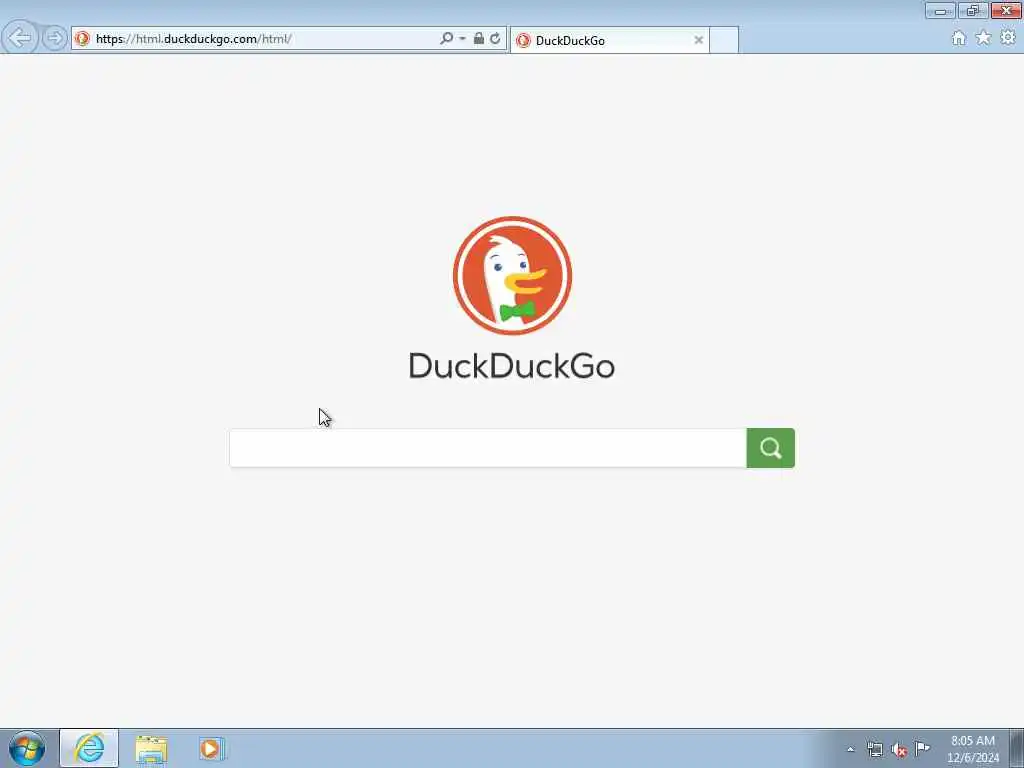This screenshot has height=768, width=1024.
Task: Open Windows Explorer folder taskbar icon
Action: pyautogui.click(x=152, y=749)
